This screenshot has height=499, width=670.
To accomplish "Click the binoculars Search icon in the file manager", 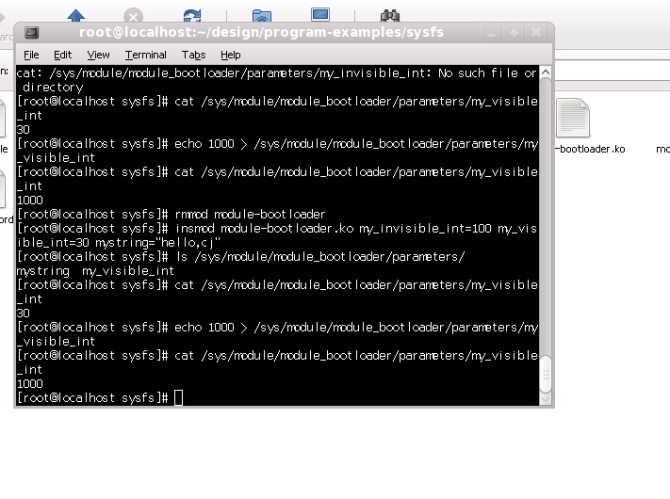I will (390, 16).
